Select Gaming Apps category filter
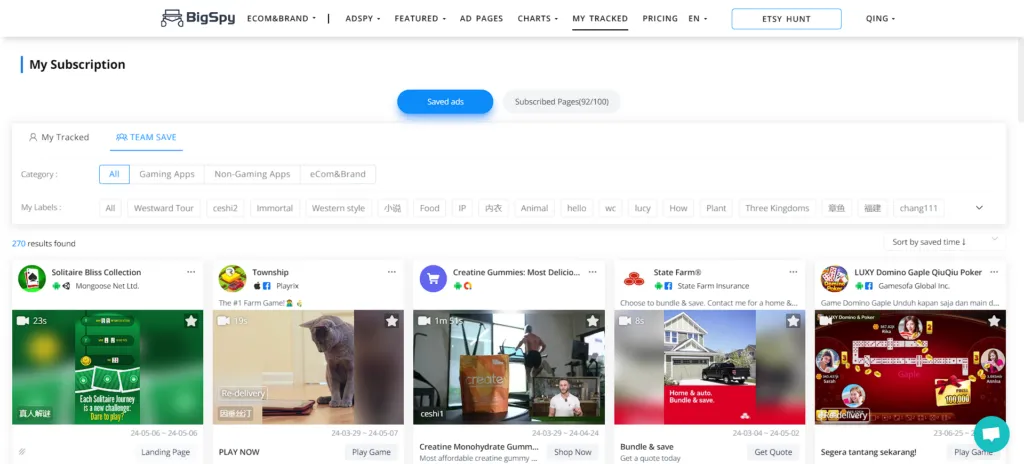The height and width of the screenshot is (464, 1024). pyautogui.click(x=167, y=174)
